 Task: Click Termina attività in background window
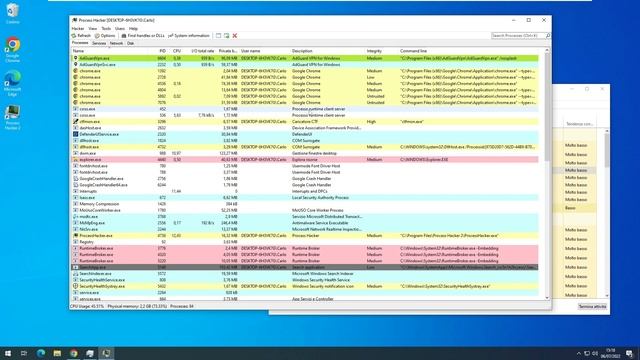[592, 307]
